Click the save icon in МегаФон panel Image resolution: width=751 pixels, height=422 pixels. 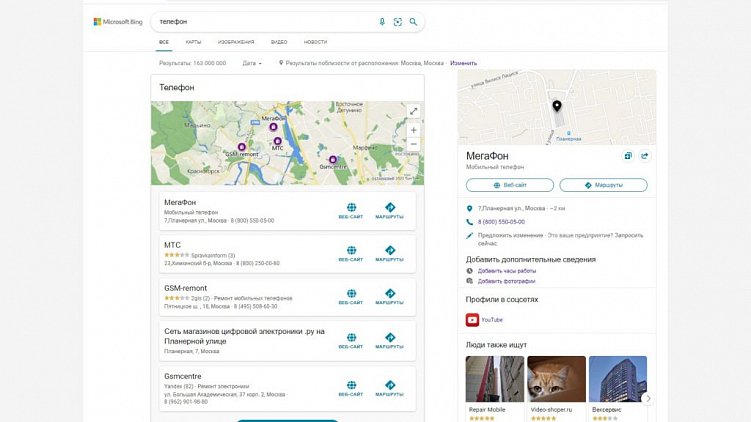[x=628, y=156]
